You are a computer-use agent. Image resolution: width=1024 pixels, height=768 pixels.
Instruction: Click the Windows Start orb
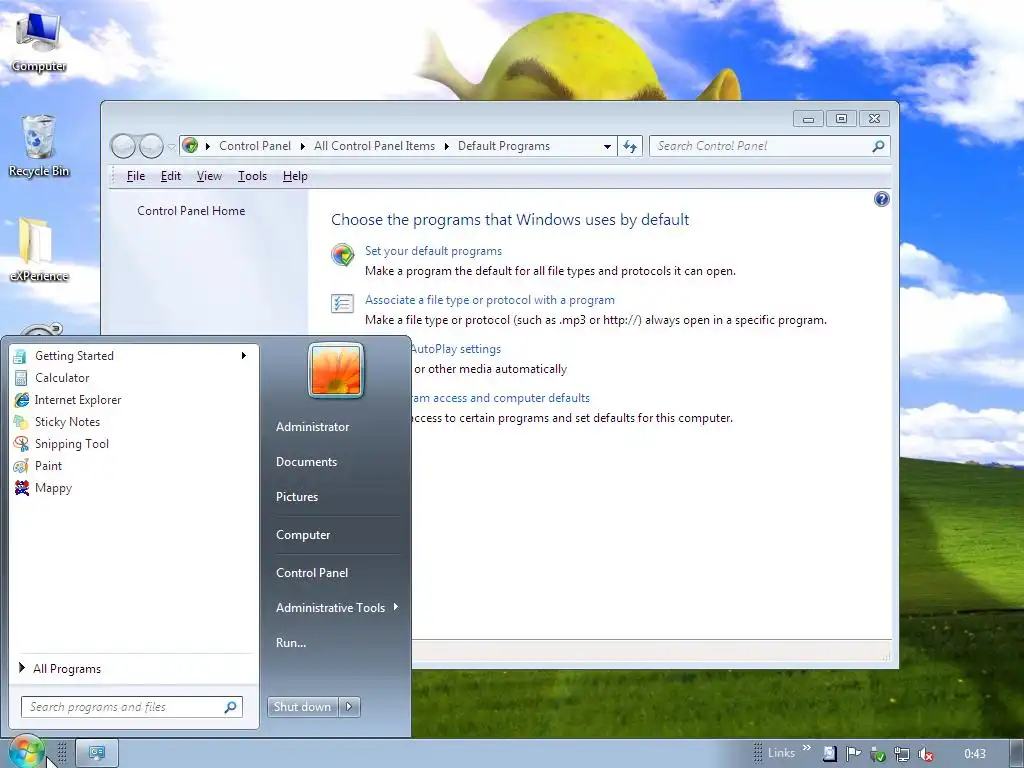(x=26, y=752)
